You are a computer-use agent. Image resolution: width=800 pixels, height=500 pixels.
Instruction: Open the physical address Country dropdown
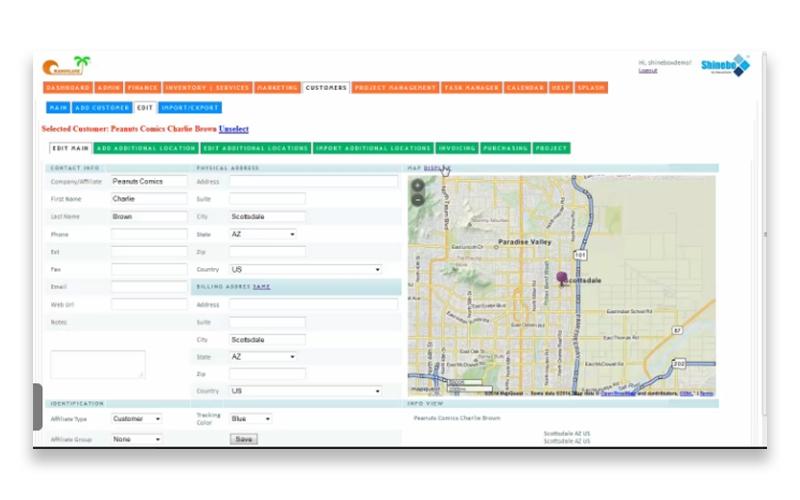[305, 269]
